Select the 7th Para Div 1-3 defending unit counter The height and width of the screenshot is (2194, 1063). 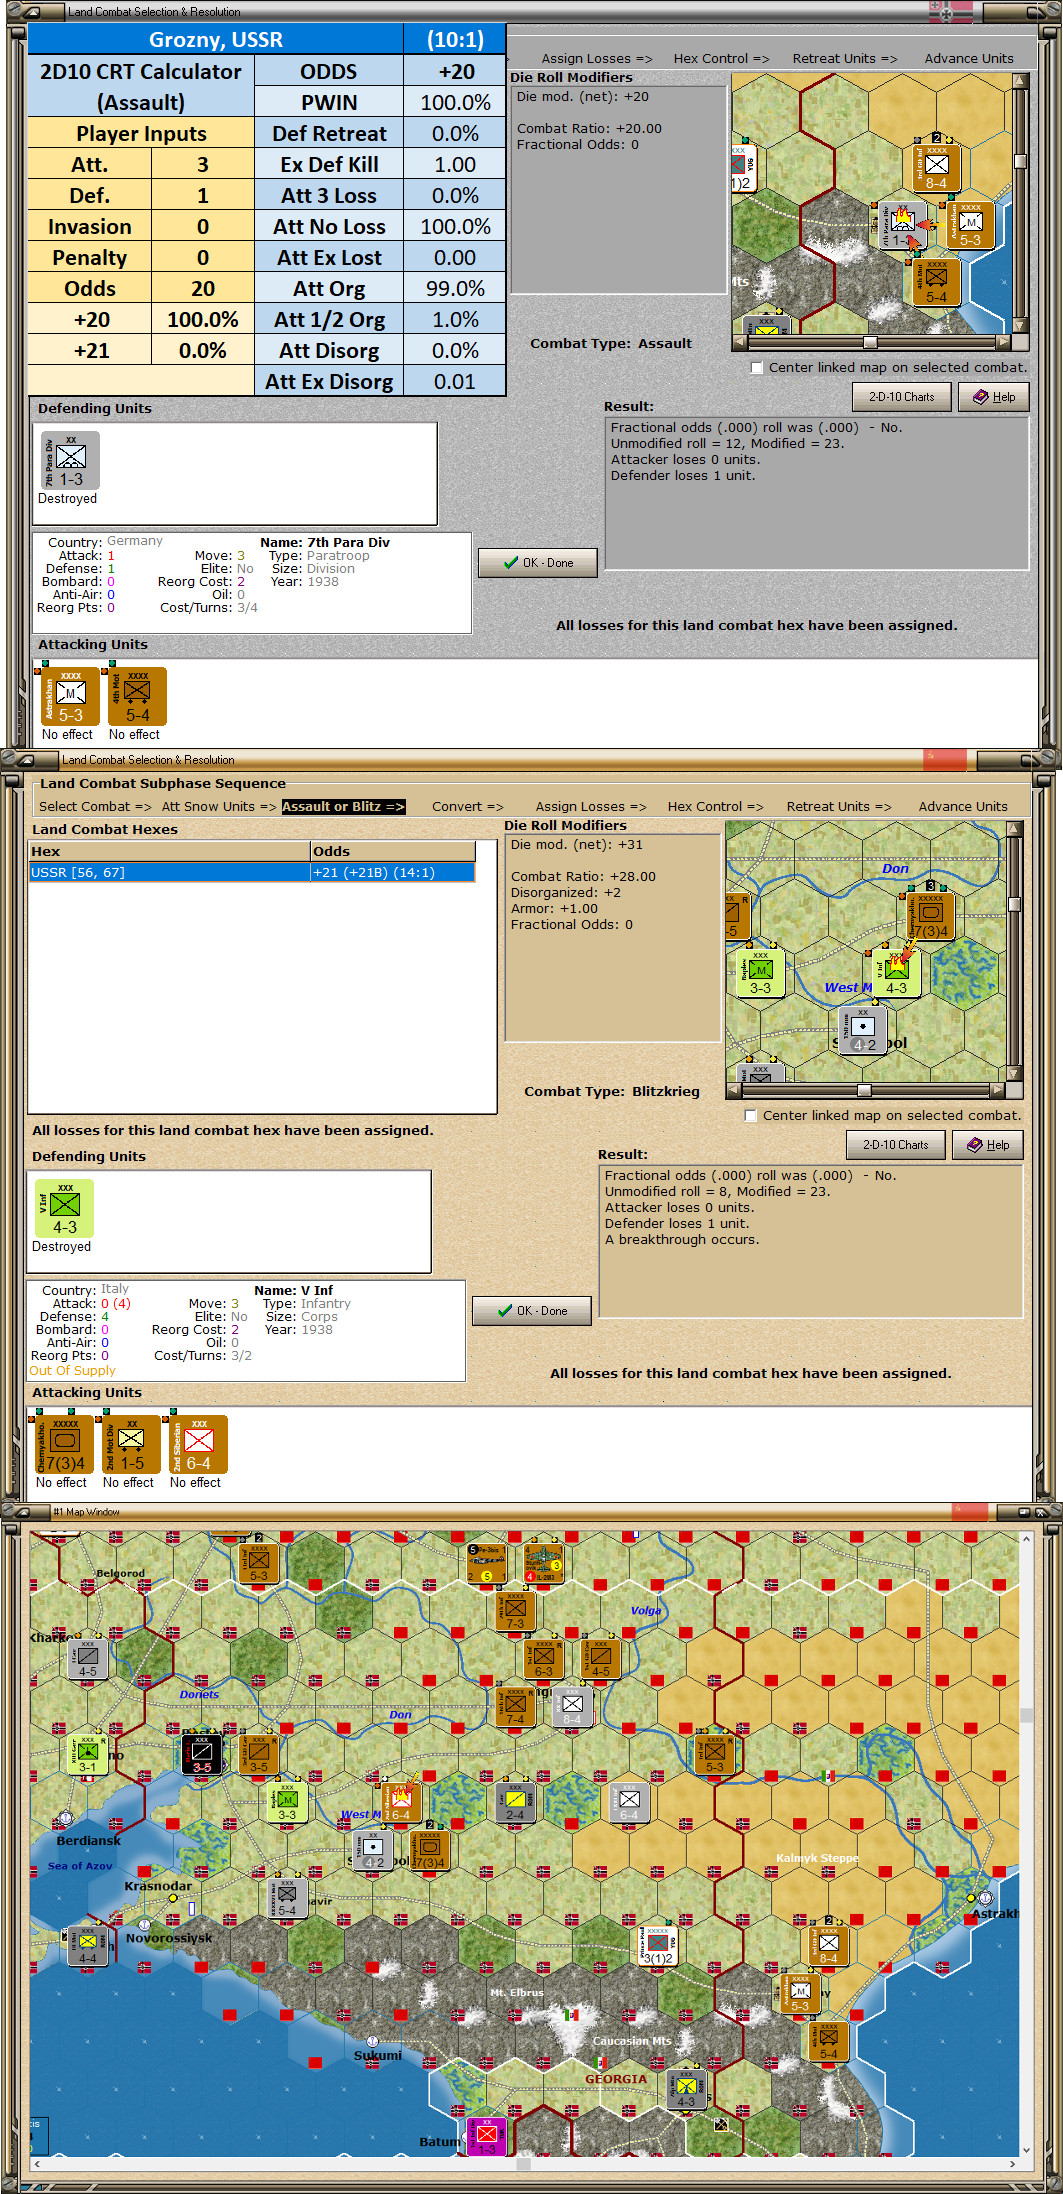click(70, 460)
